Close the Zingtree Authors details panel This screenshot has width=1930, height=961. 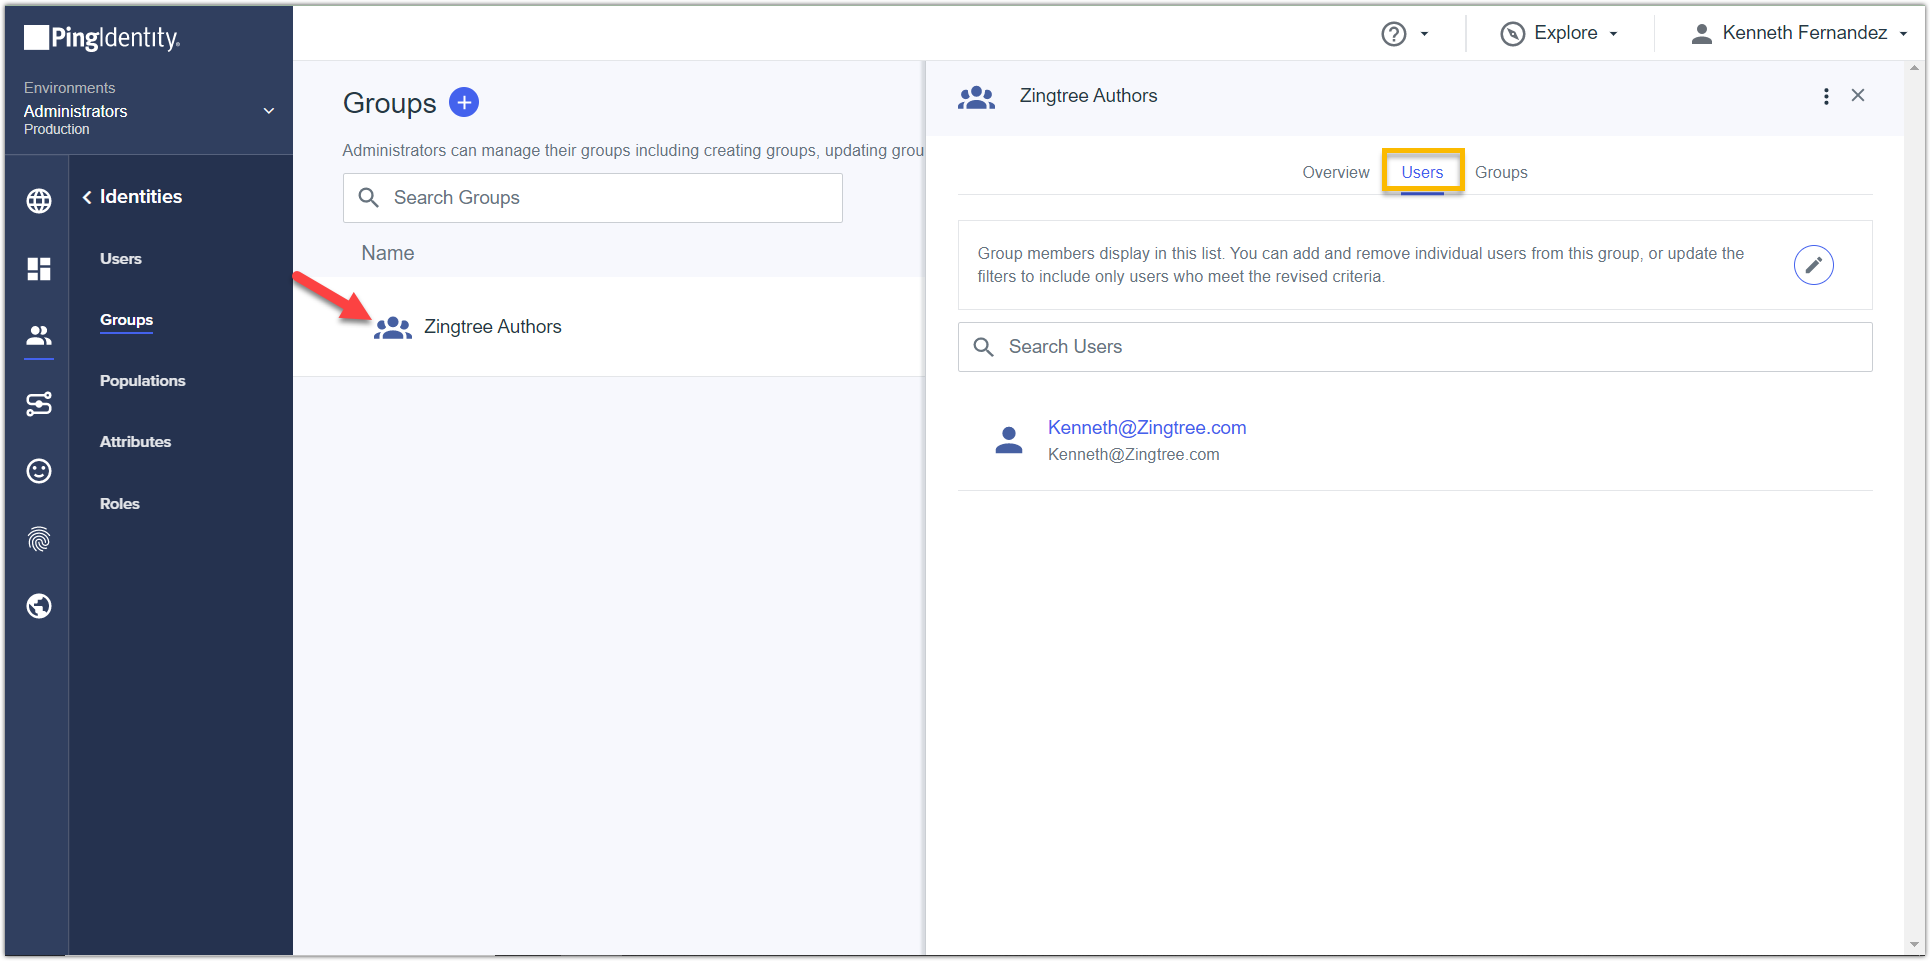point(1858,95)
